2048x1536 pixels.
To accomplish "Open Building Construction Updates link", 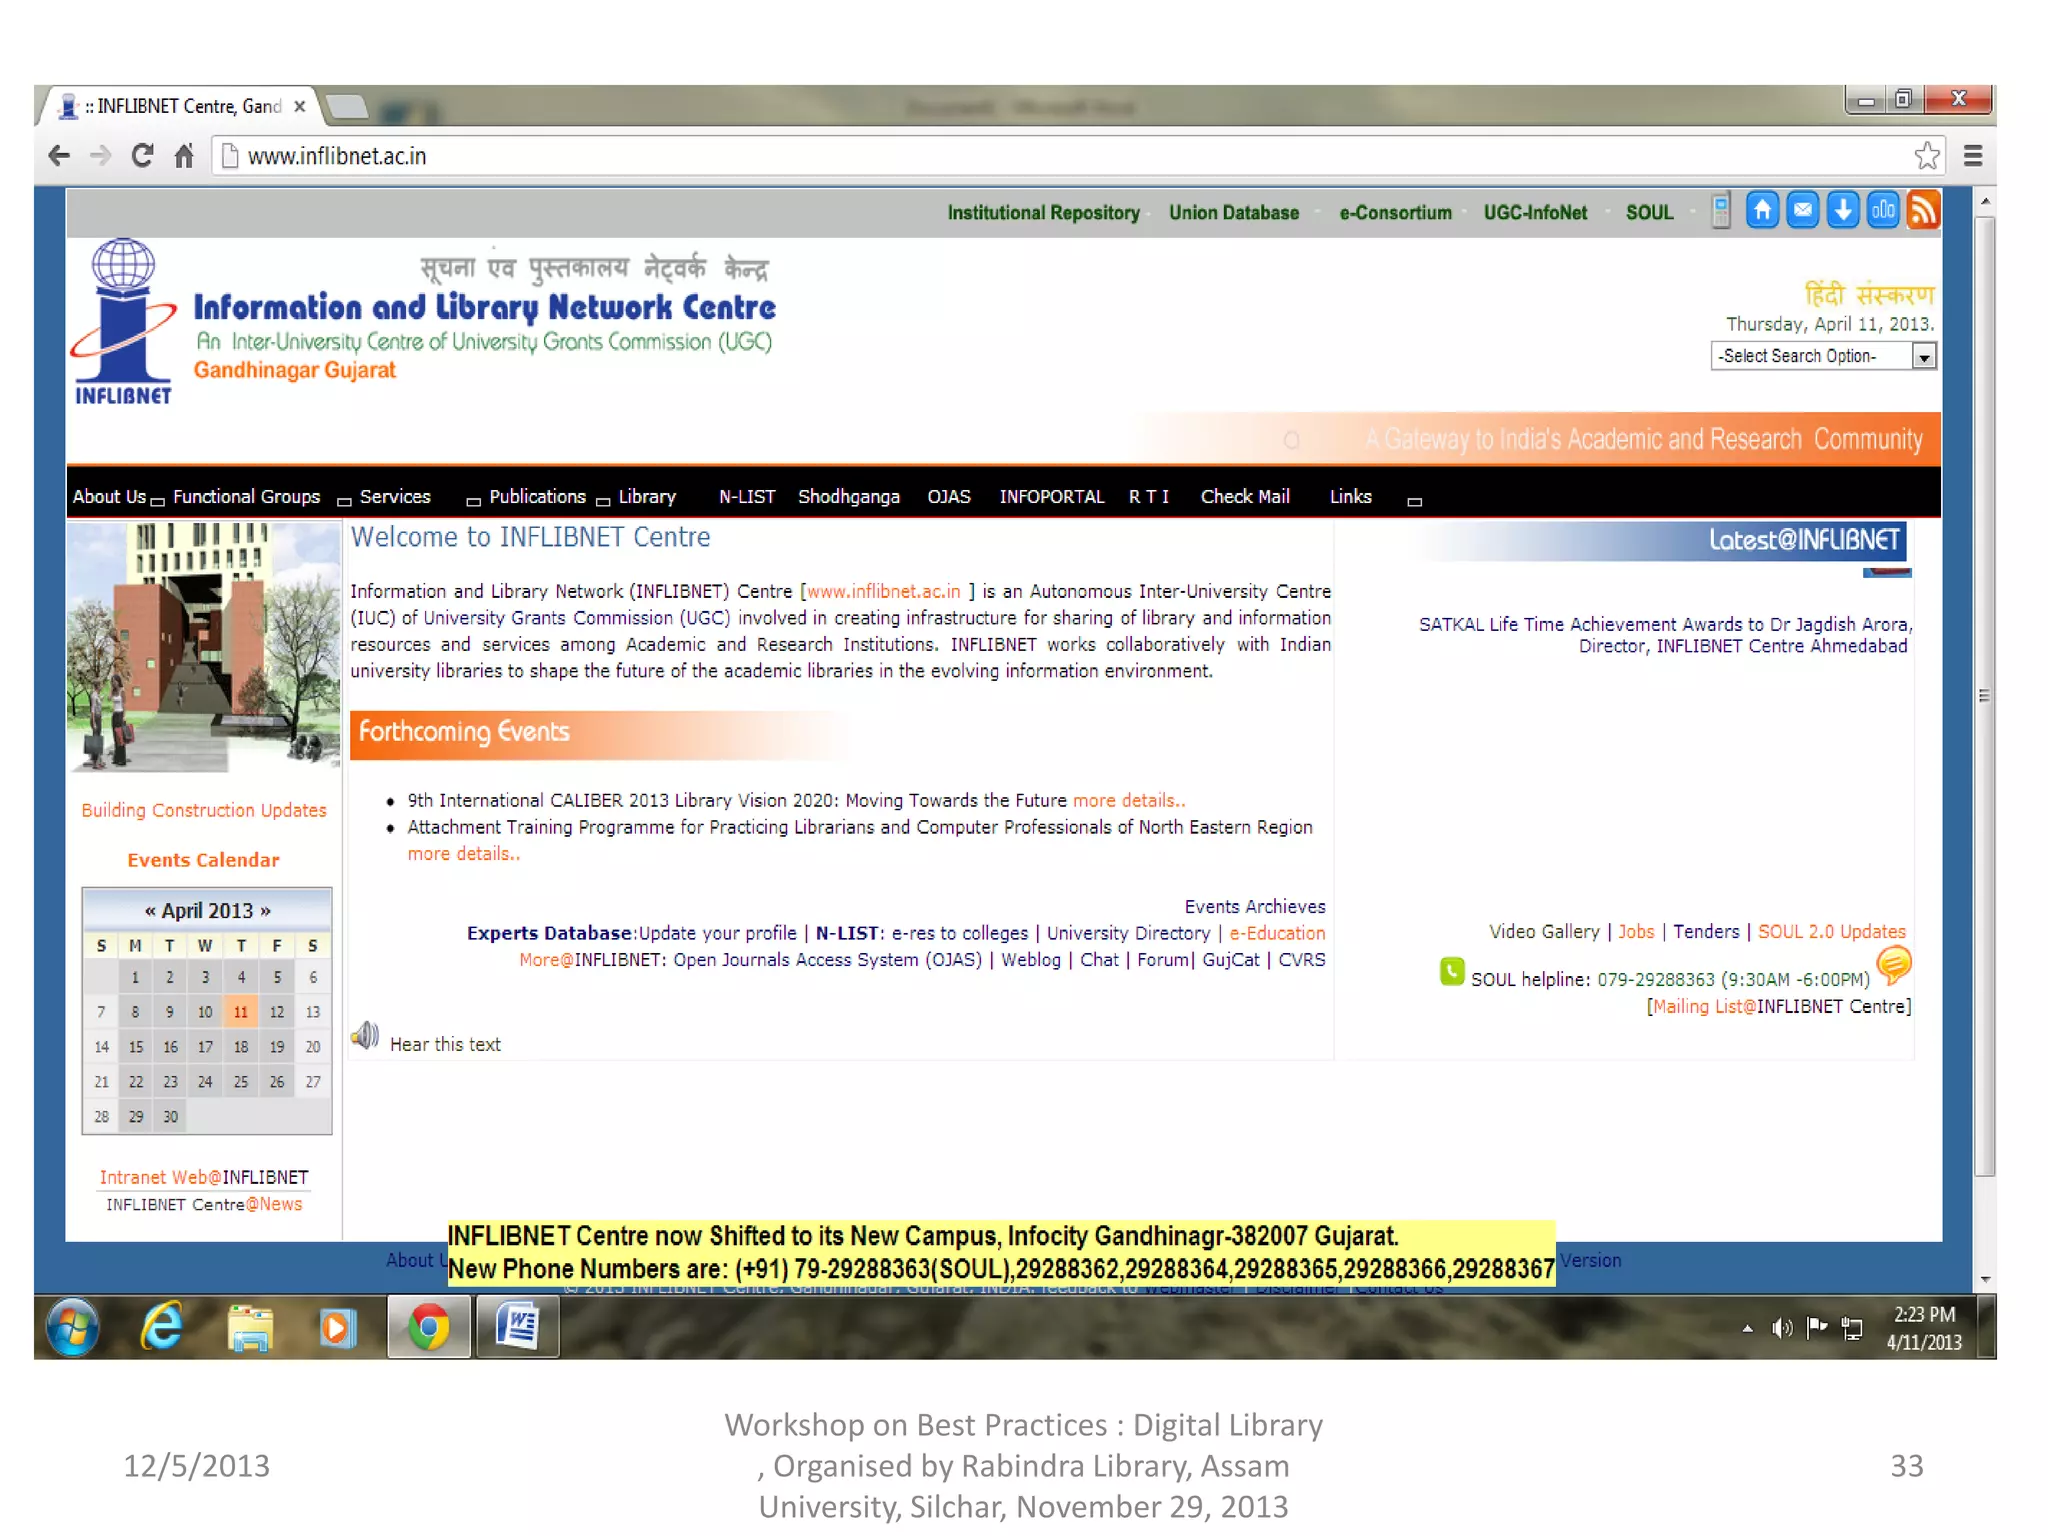I will click(204, 811).
